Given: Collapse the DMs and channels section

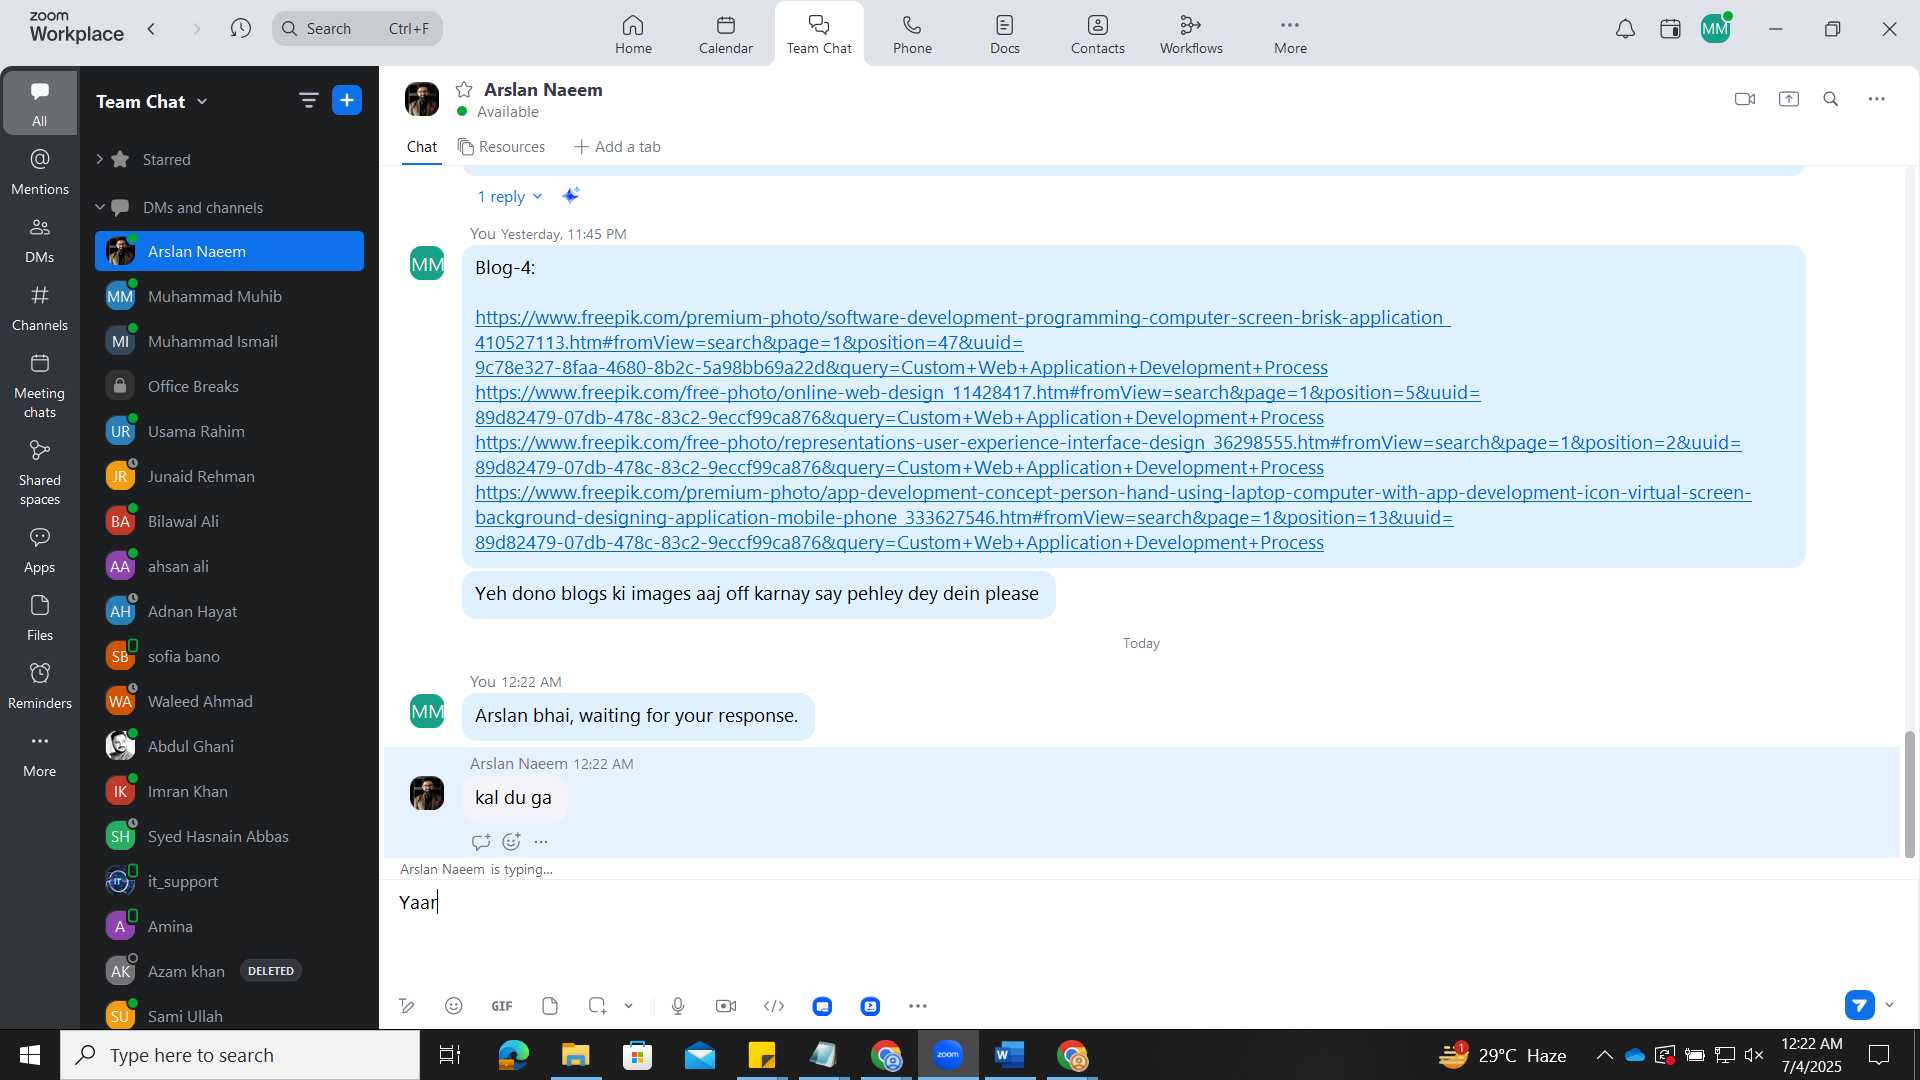Looking at the screenshot, I should 100,207.
